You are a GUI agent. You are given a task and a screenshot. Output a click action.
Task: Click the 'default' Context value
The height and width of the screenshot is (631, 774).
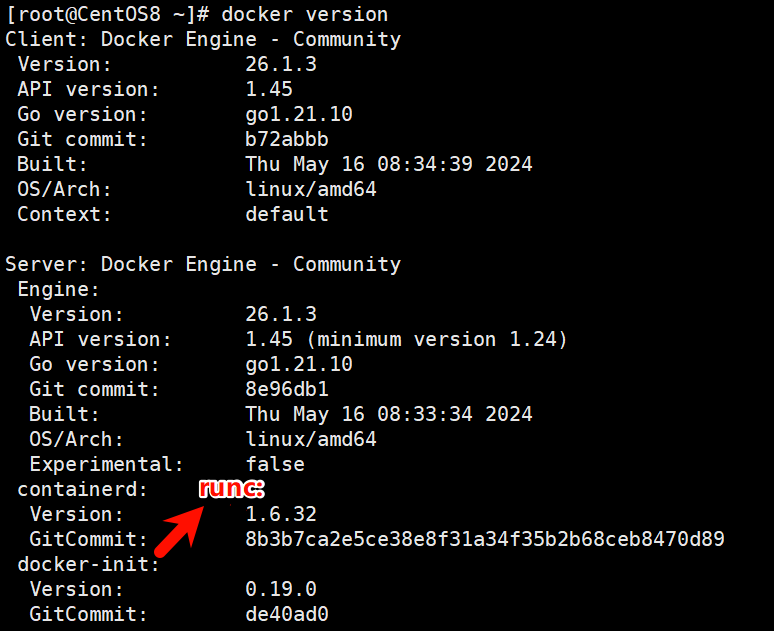(287, 214)
